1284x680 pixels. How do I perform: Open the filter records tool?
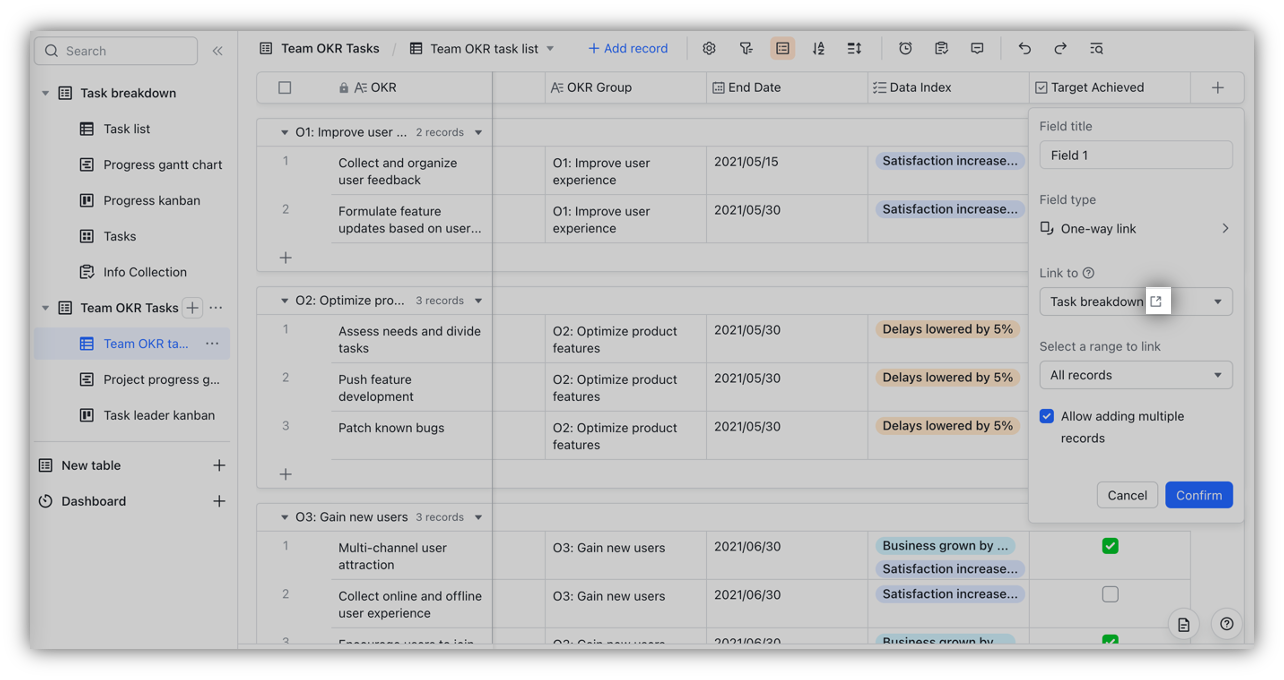(x=746, y=48)
